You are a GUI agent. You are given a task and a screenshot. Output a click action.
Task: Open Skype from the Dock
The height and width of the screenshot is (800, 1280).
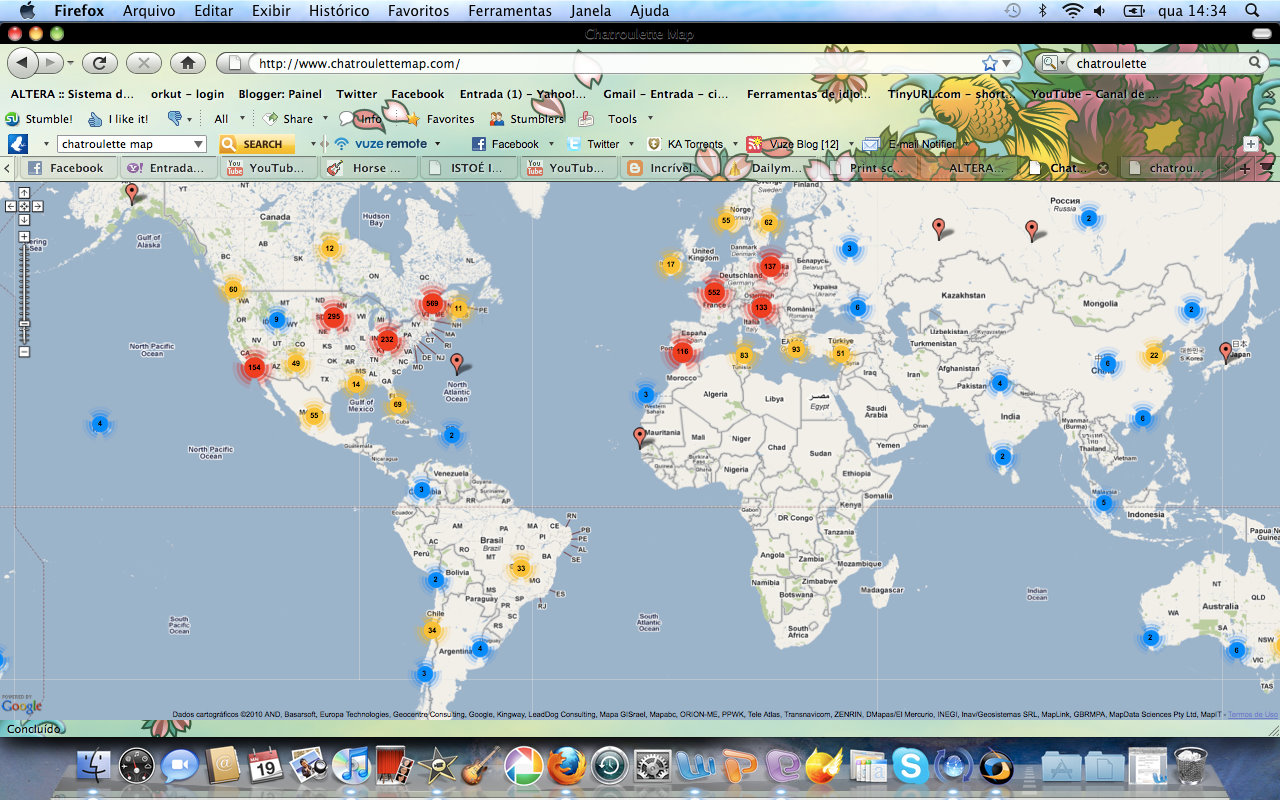(910, 766)
